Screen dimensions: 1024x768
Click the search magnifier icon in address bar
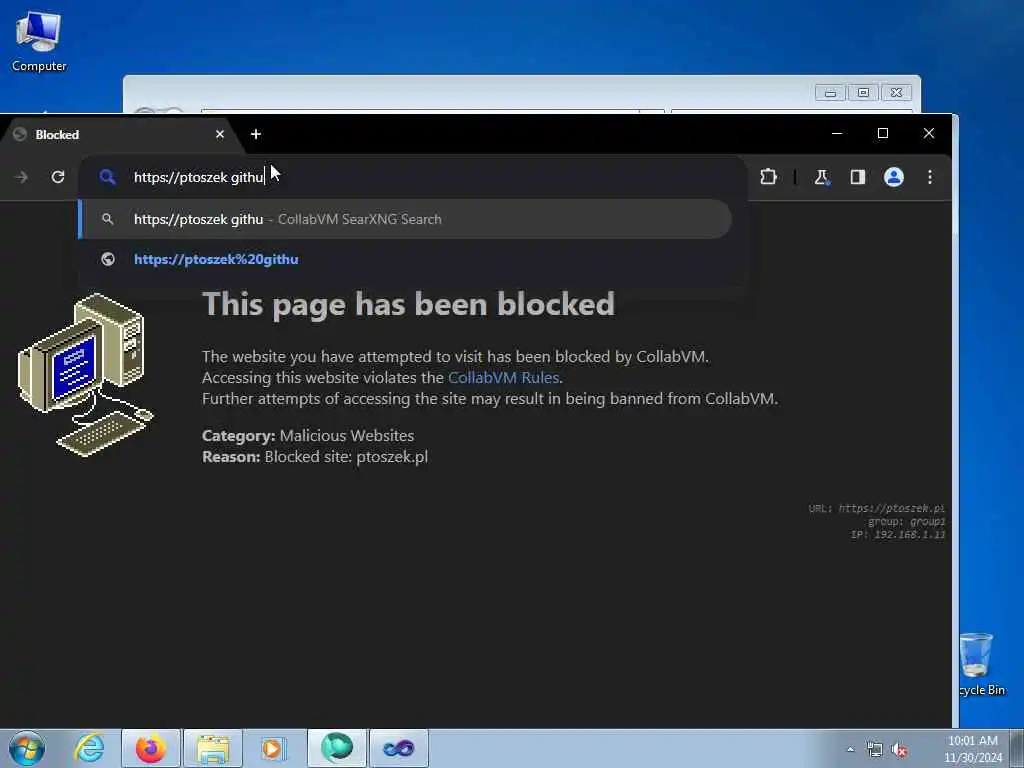click(108, 177)
